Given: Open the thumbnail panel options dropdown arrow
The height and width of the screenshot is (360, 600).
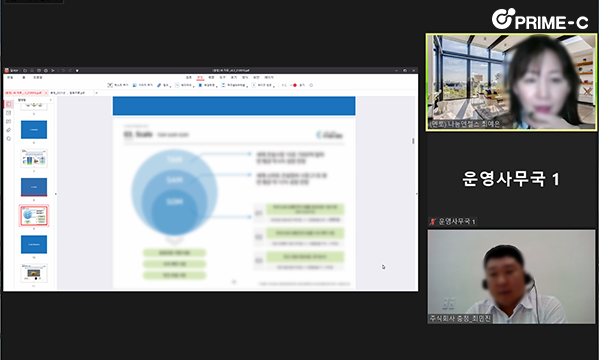Looking at the screenshot, I should pos(51,100).
